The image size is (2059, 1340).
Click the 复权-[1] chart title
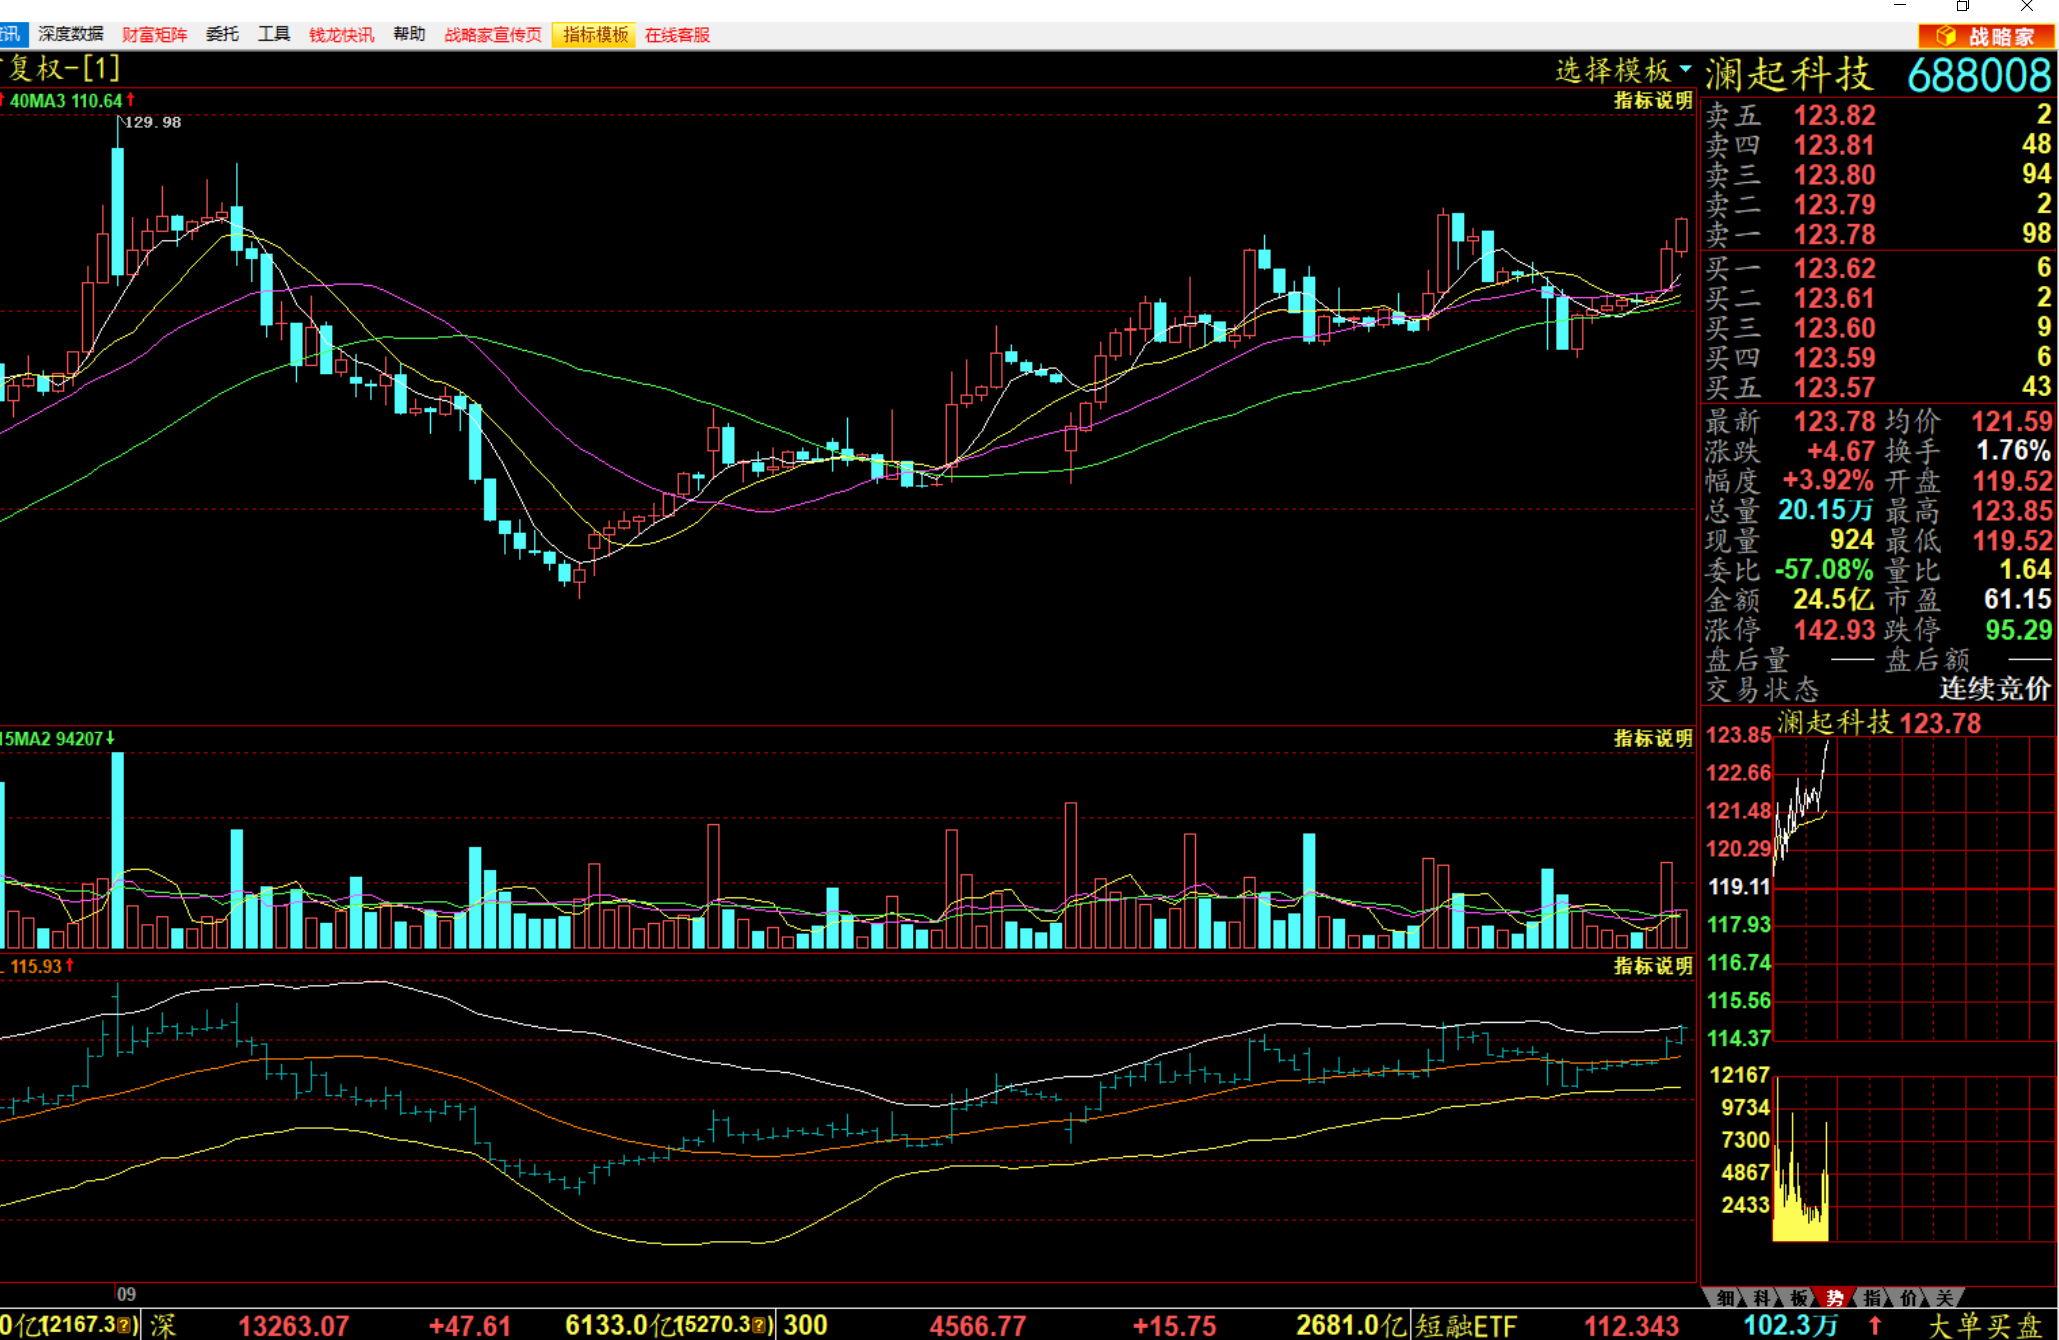[x=62, y=69]
